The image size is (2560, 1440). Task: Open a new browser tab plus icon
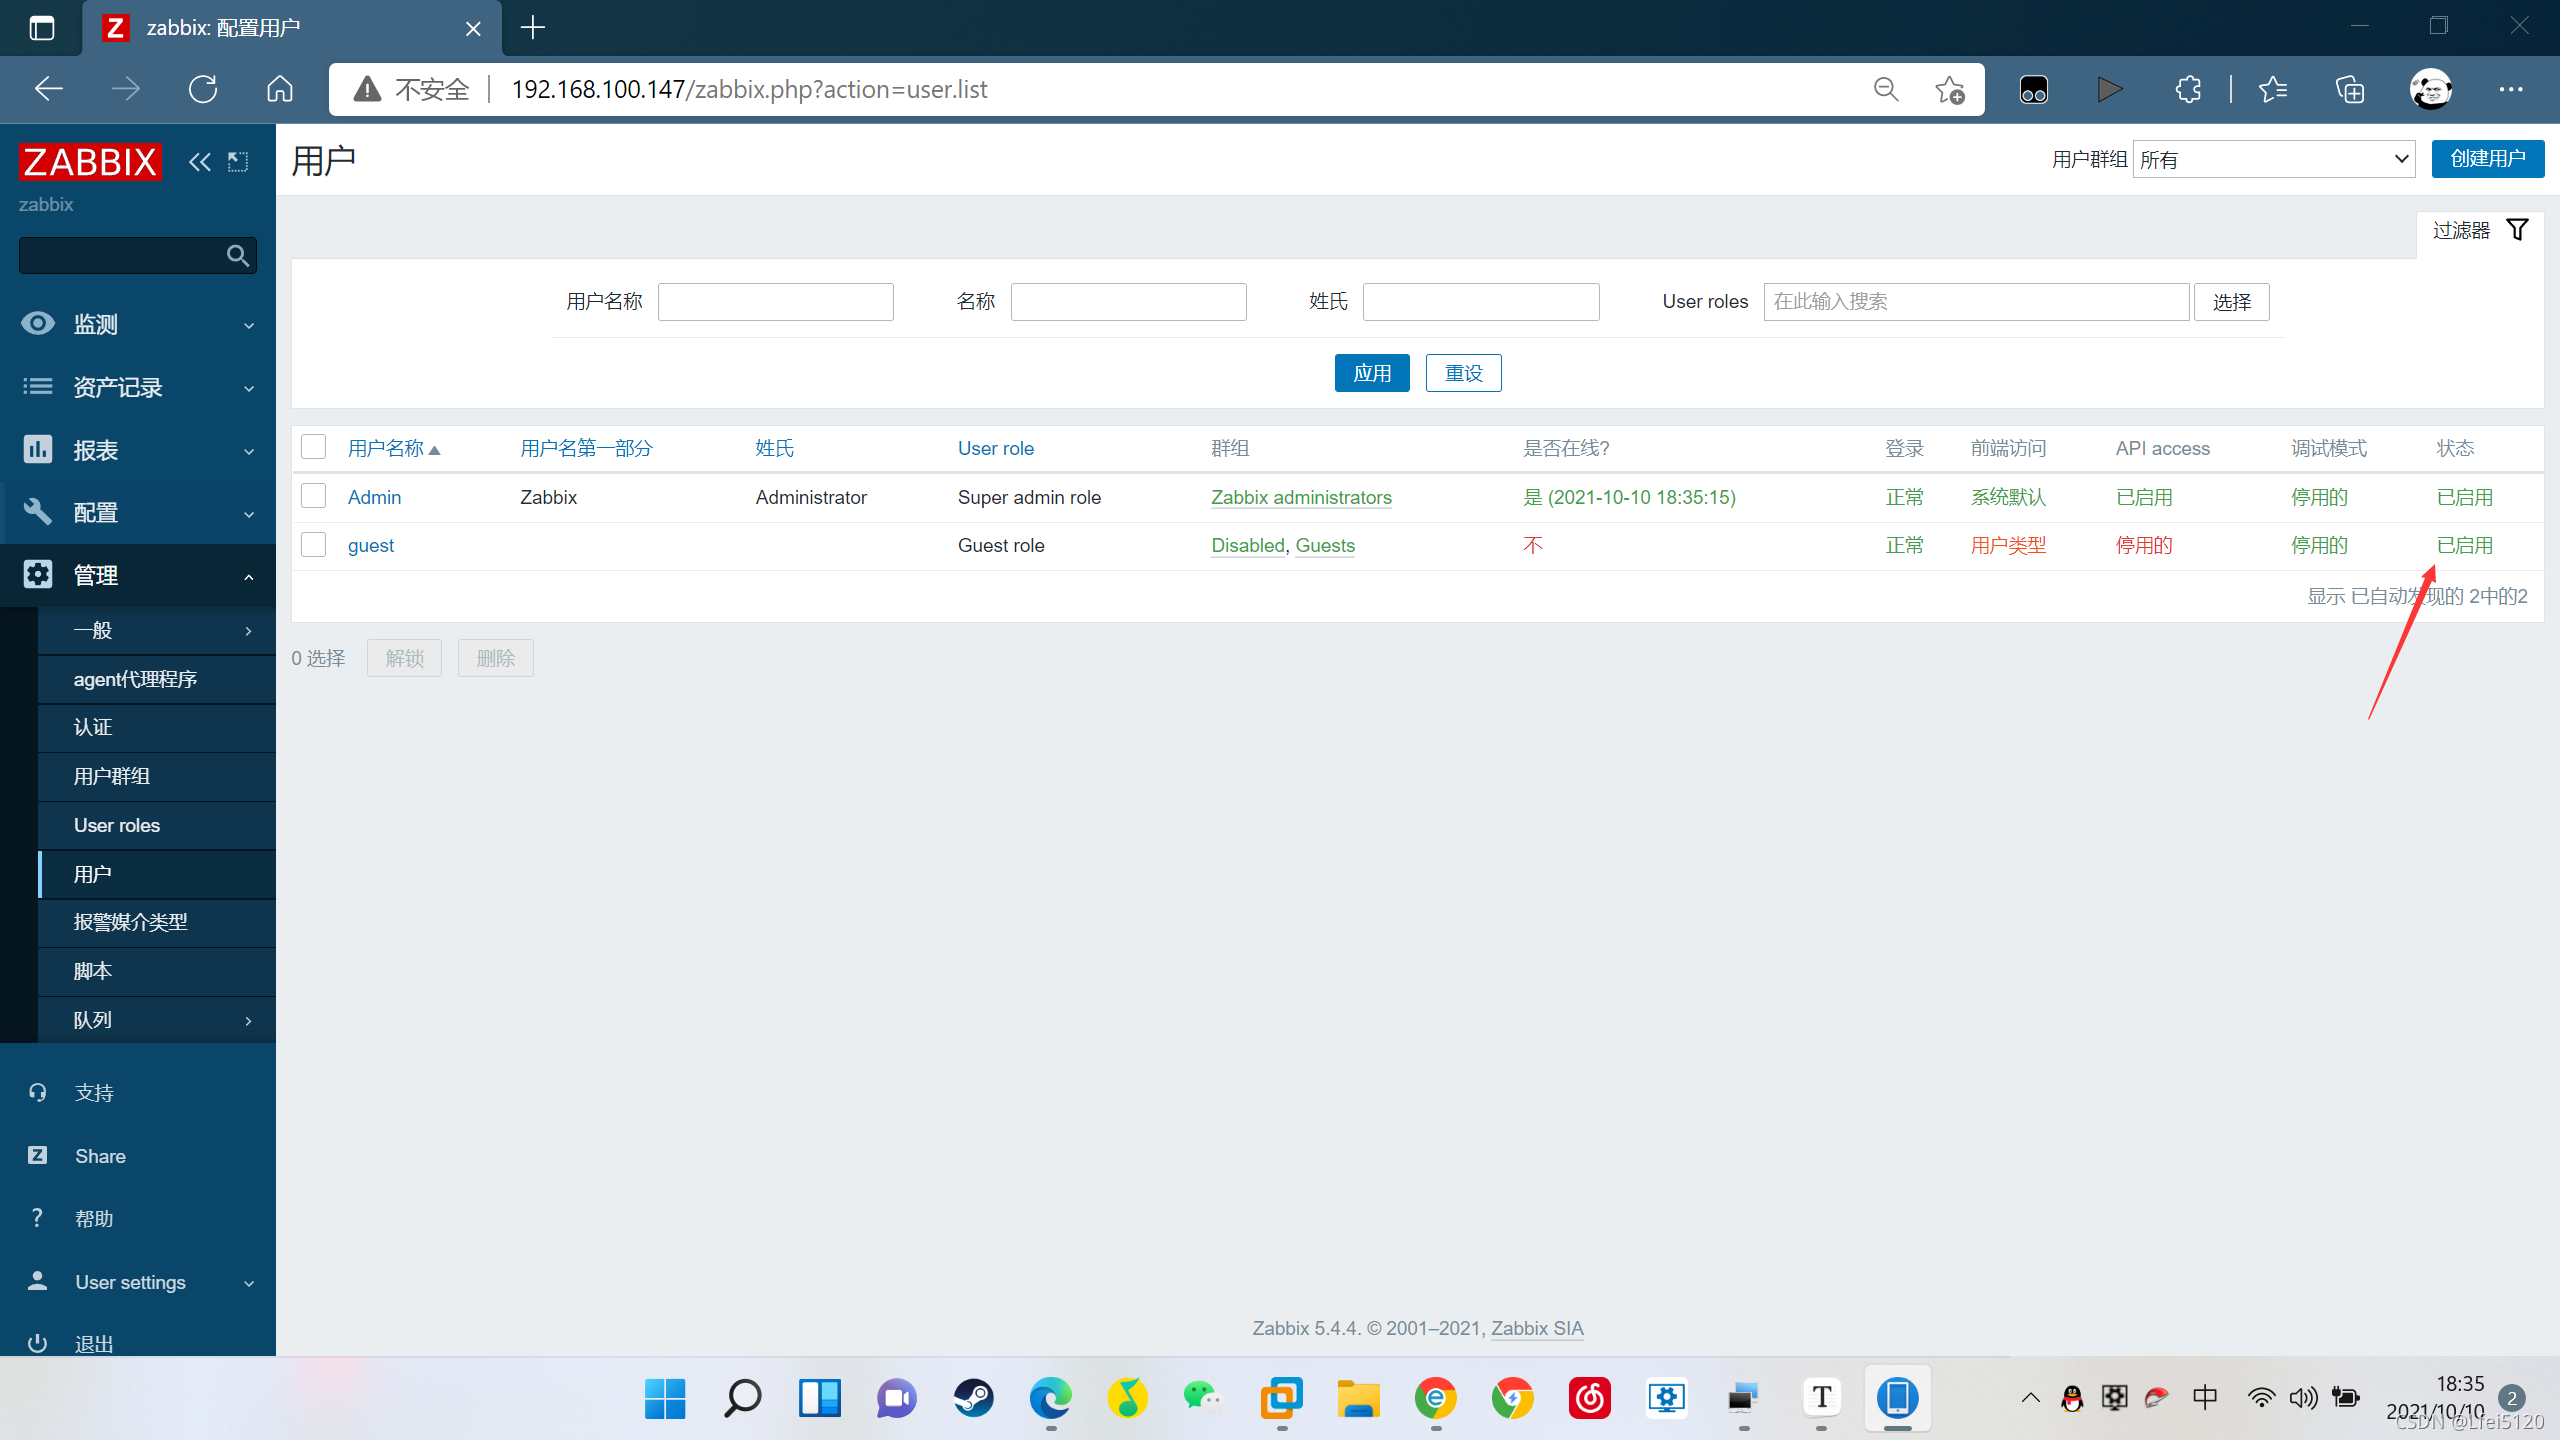tap(533, 27)
